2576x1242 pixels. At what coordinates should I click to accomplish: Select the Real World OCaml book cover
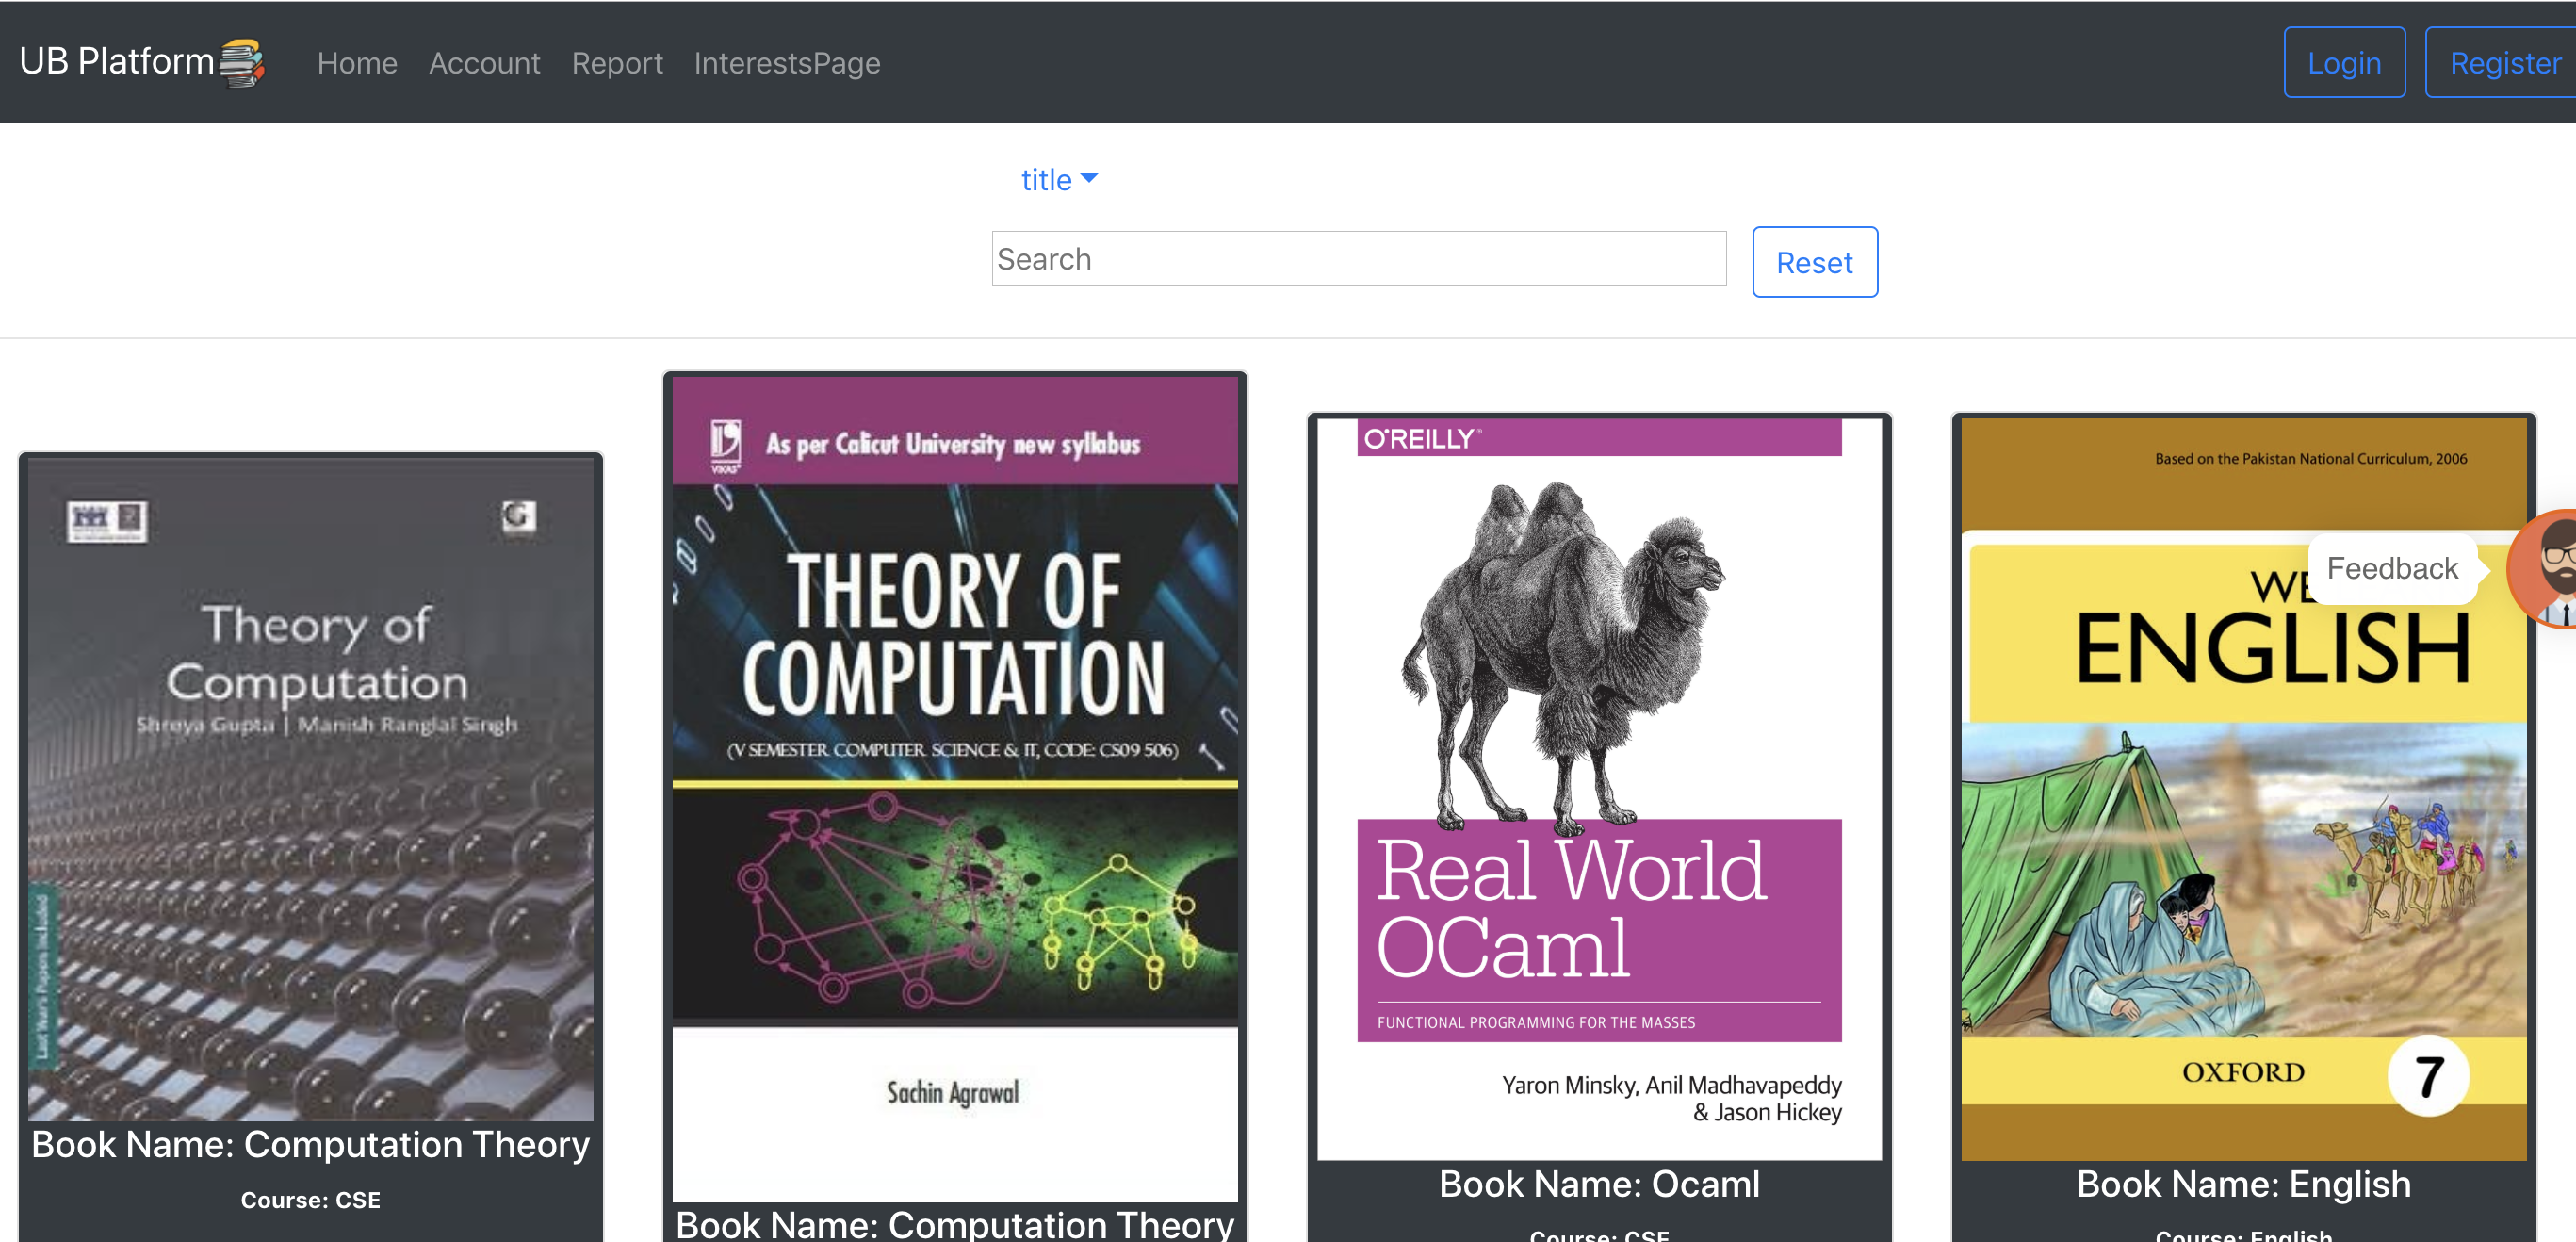coord(1599,788)
